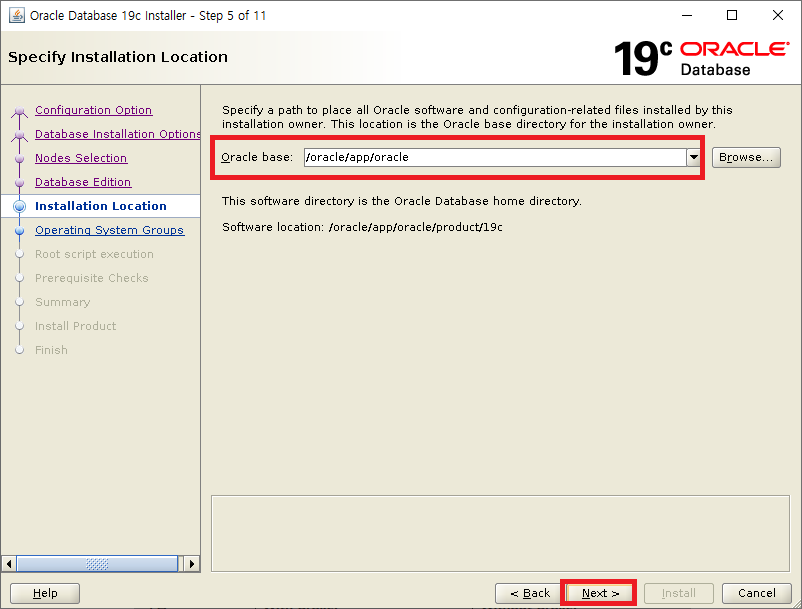Open the Nodes Selection step
802x609 pixels.
[81, 158]
